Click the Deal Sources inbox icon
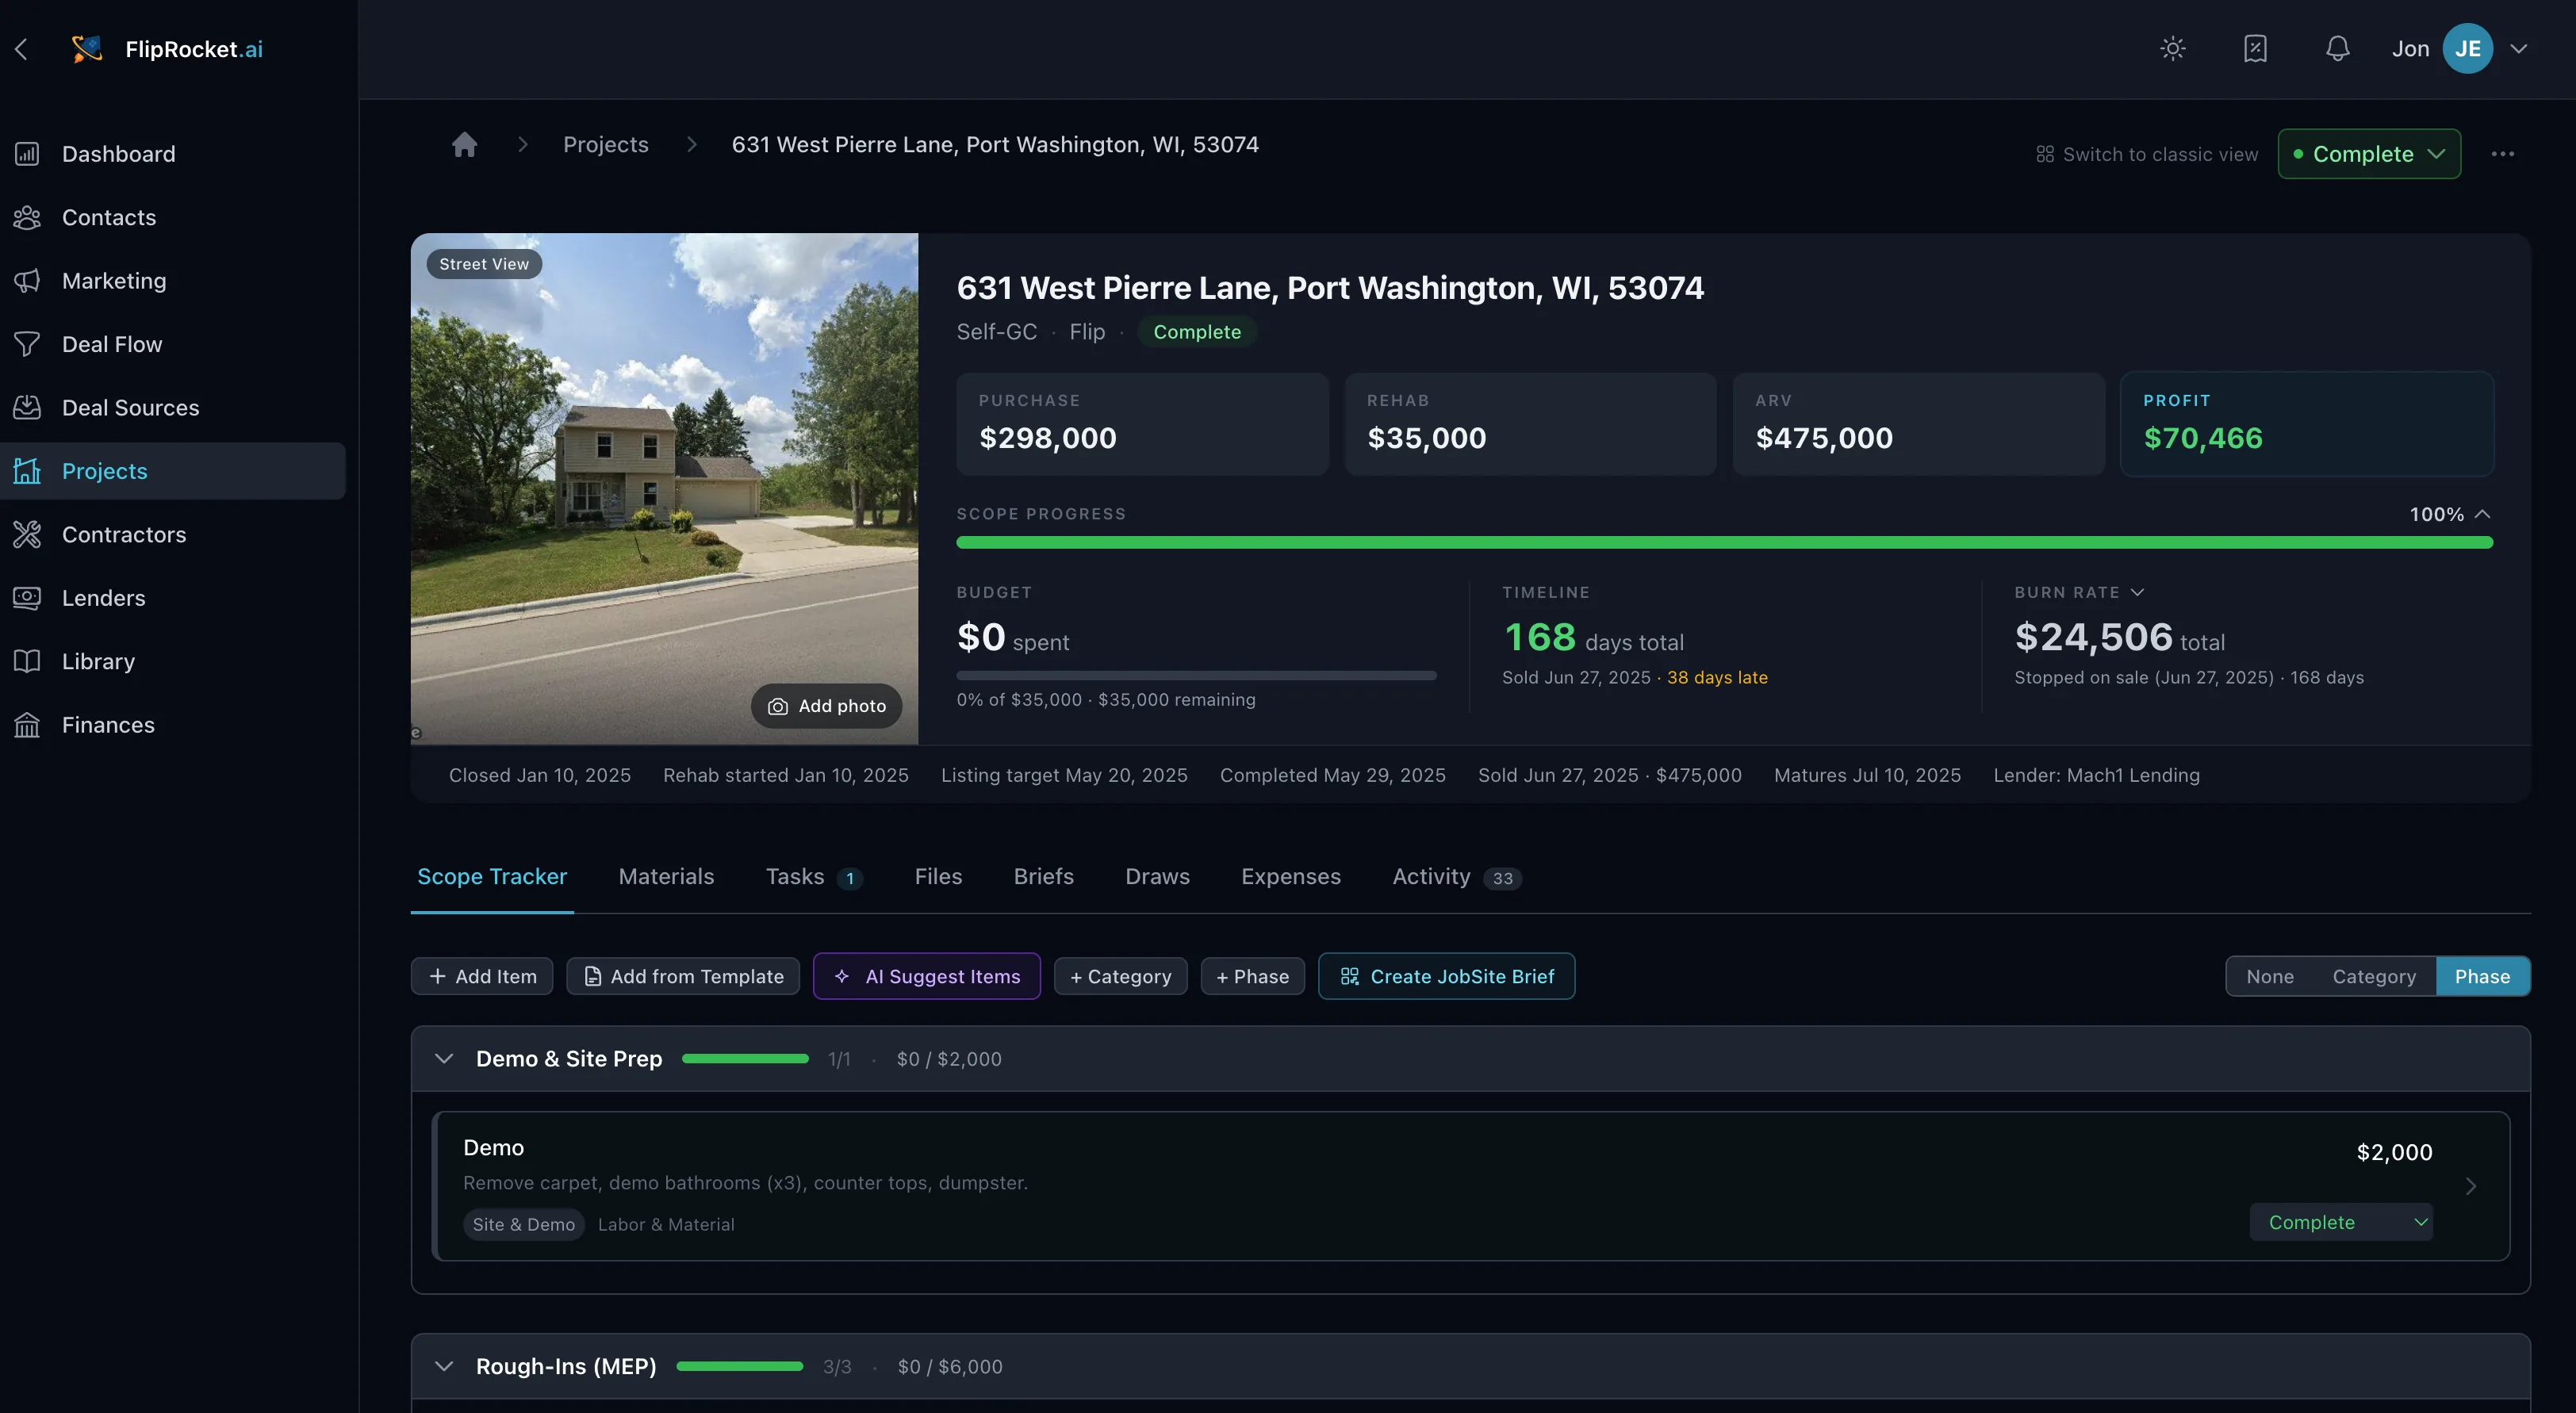This screenshot has height=1413, width=2576. click(27, 408)
